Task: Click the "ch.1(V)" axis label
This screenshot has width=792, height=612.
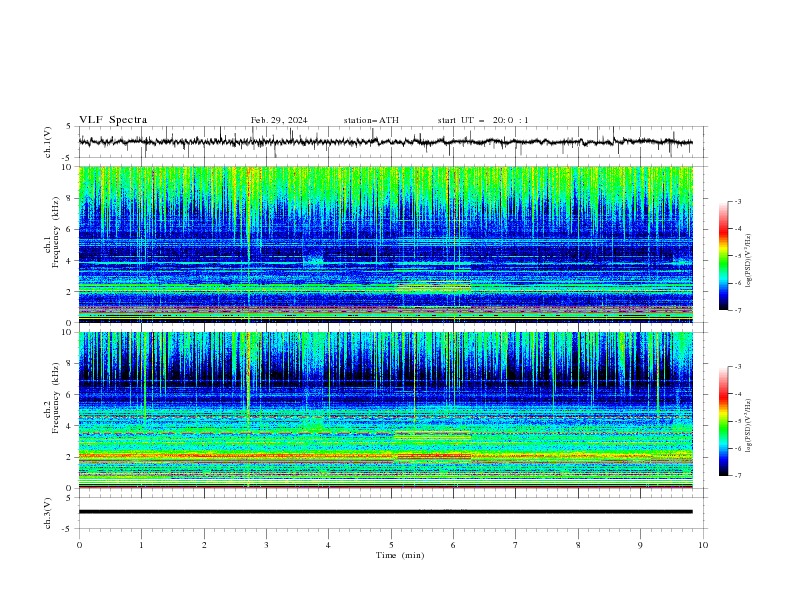Action: 48,142
